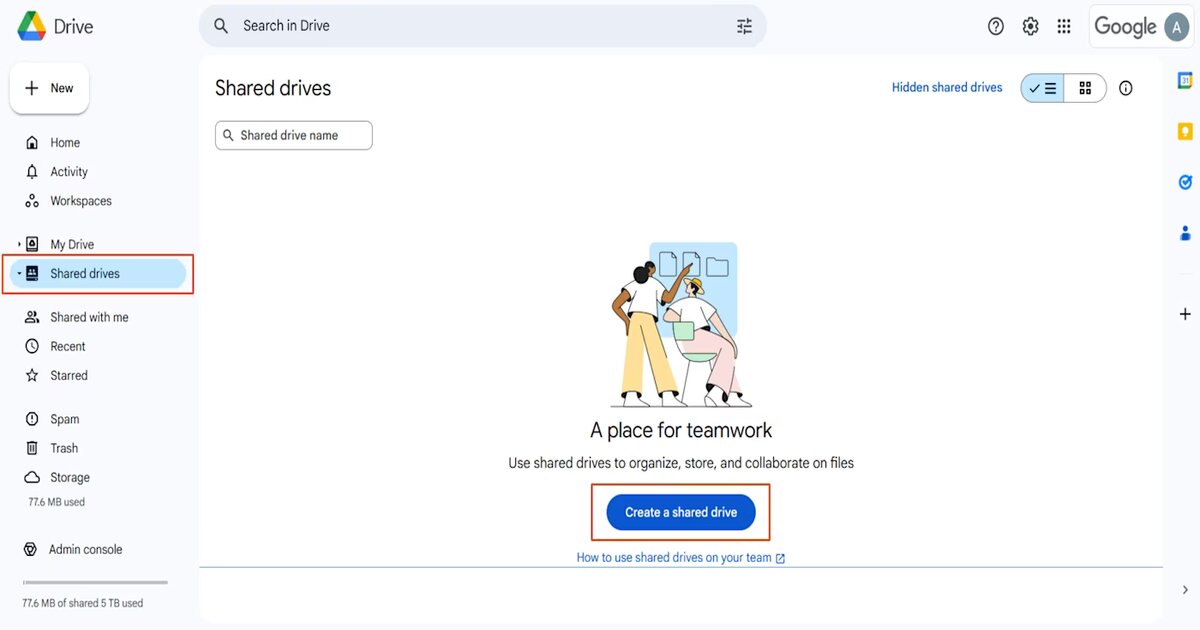This screenshot has height=630, width=1200.
Task: View details using the info icon
Action: (1125, 88)
